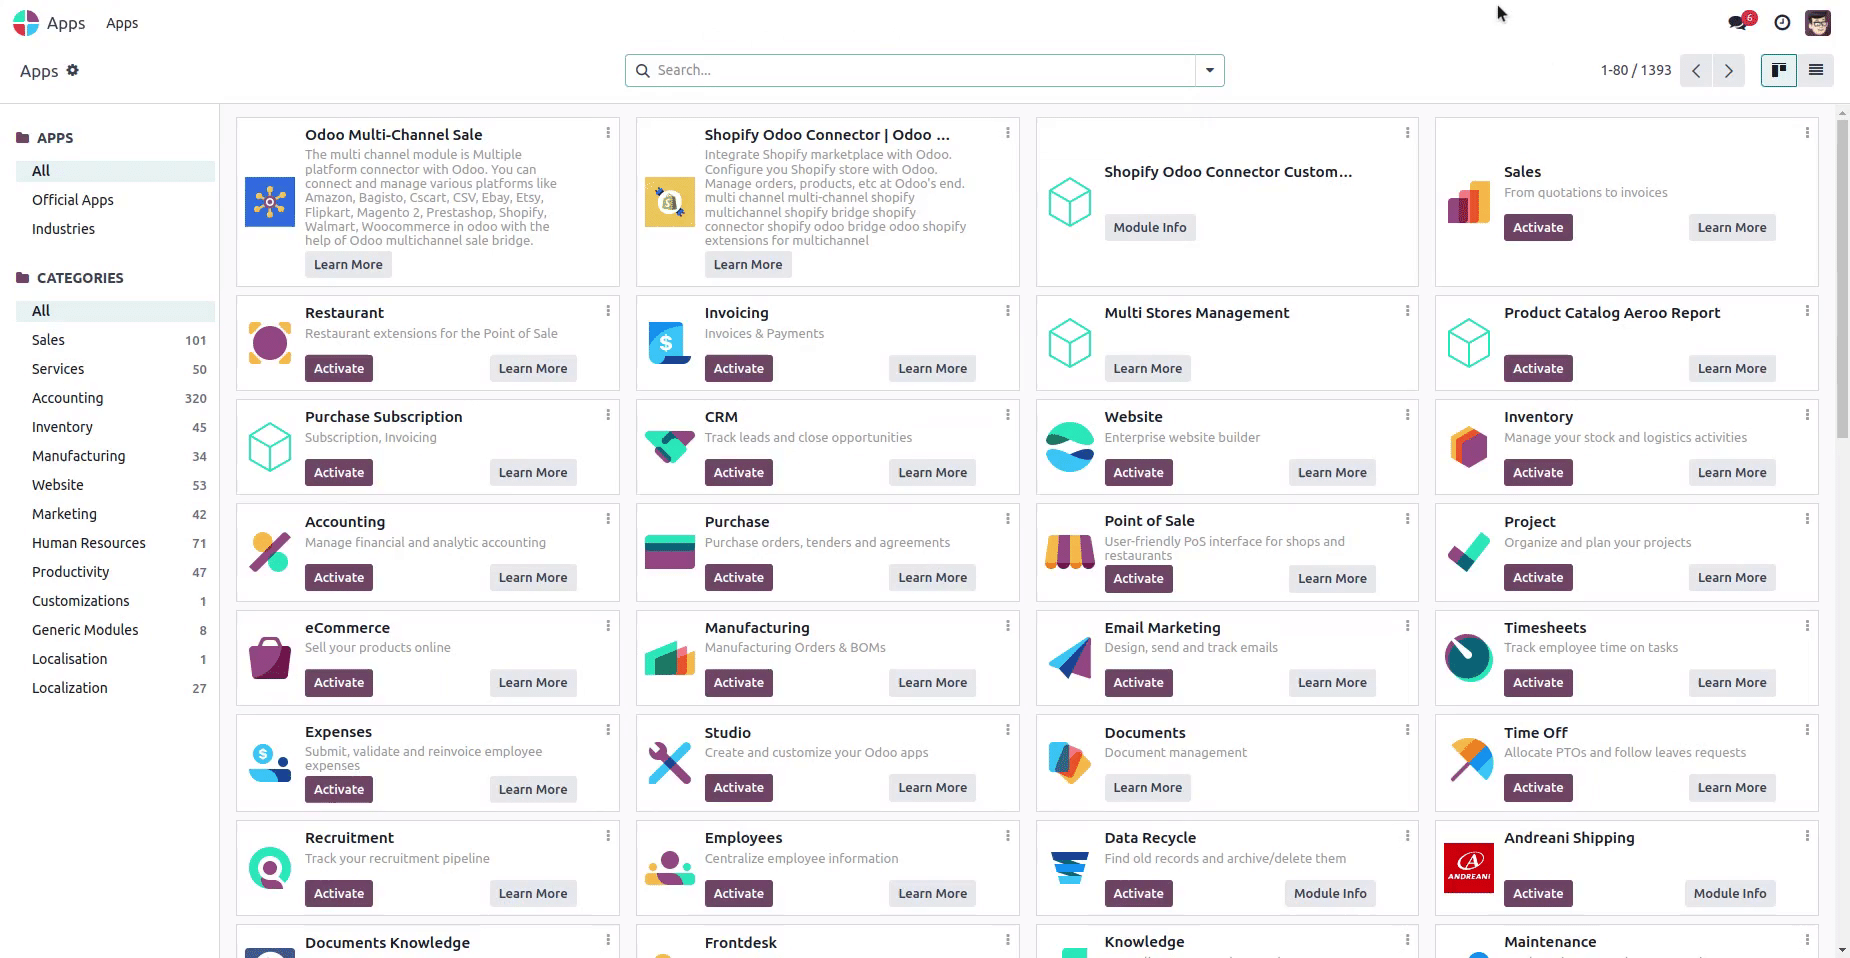Open the Odoo home menu logo
The image size is (1850, 958).
point(26,23)
